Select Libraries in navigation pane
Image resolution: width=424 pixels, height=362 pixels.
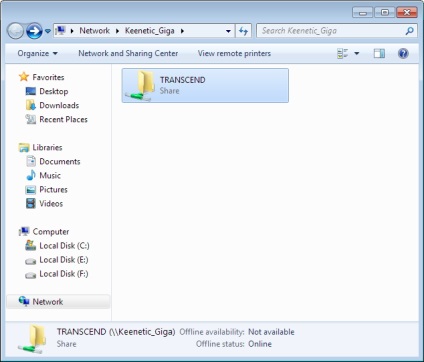[x=47, y=147]
